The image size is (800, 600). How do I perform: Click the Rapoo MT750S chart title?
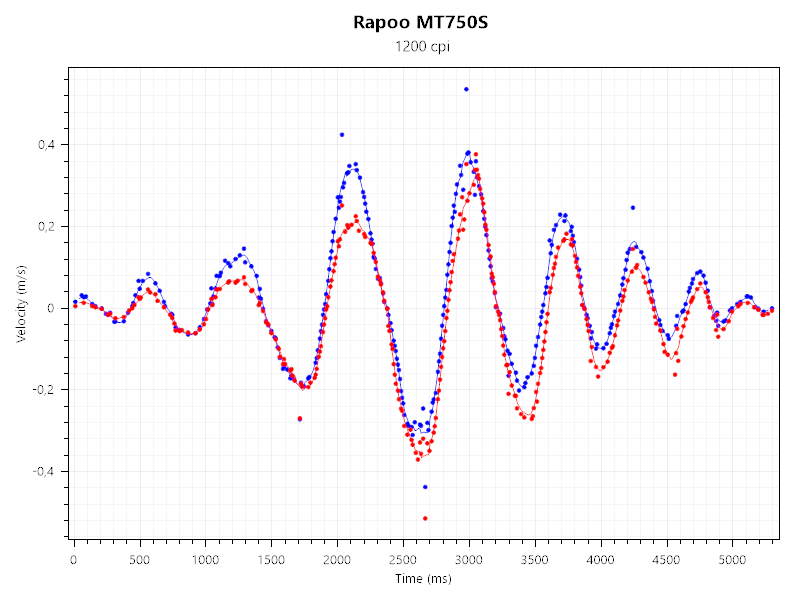pyautogui.click(x=421, y=22)
